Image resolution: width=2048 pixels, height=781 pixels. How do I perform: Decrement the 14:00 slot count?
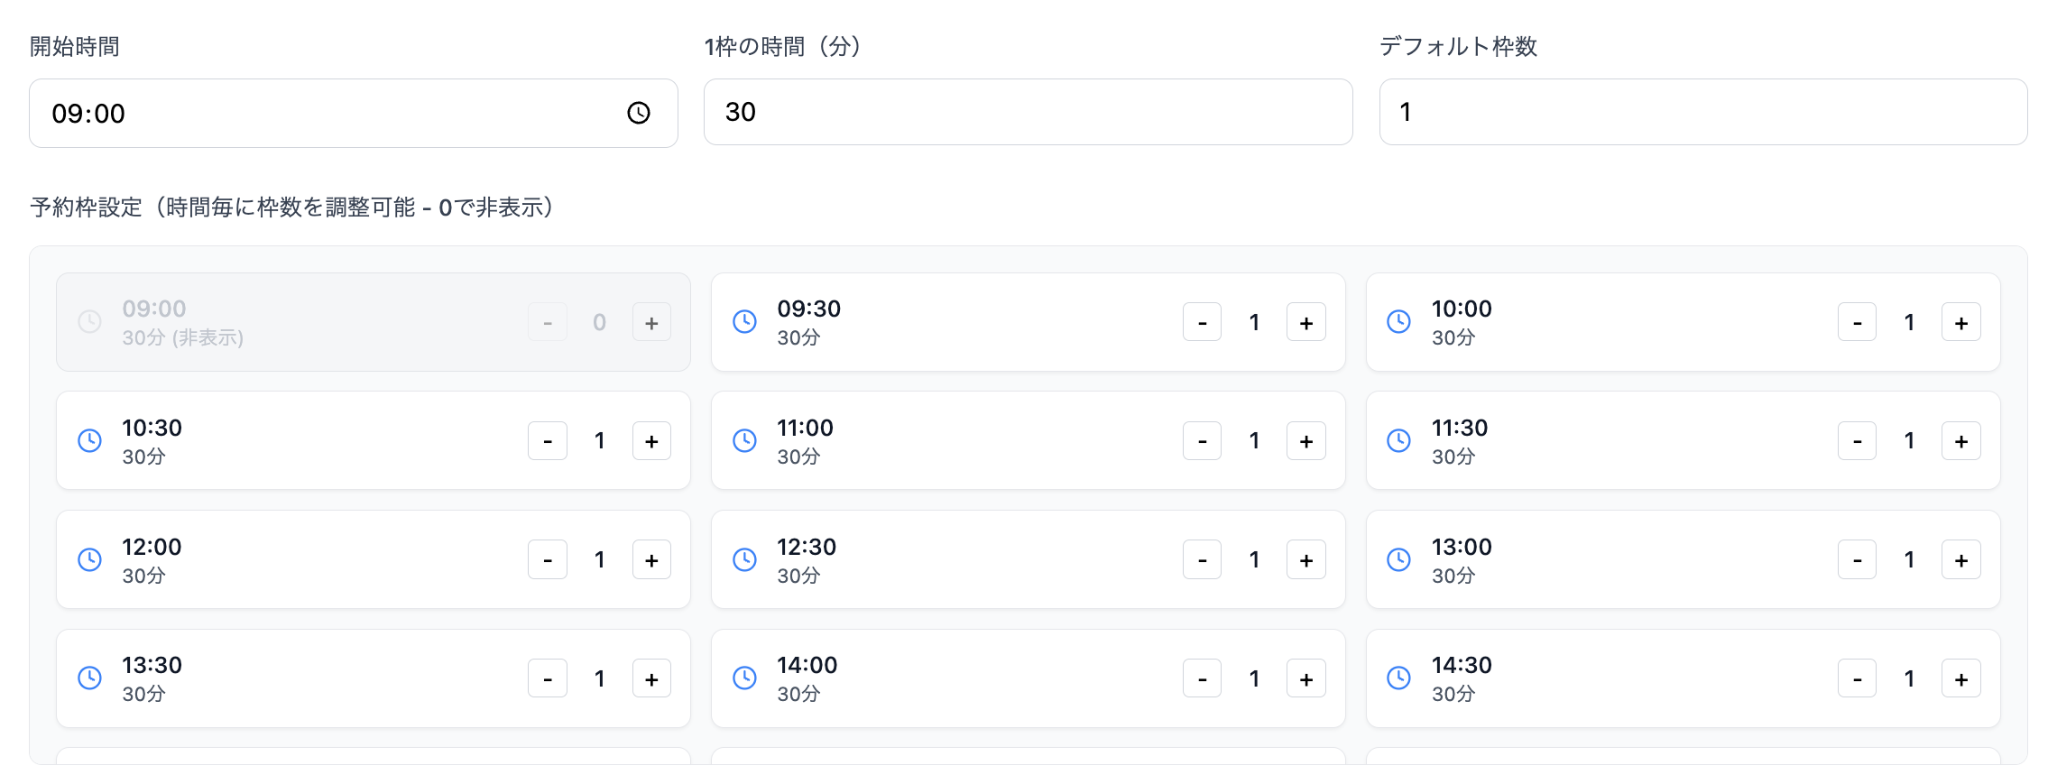(x=1202, y=679)
